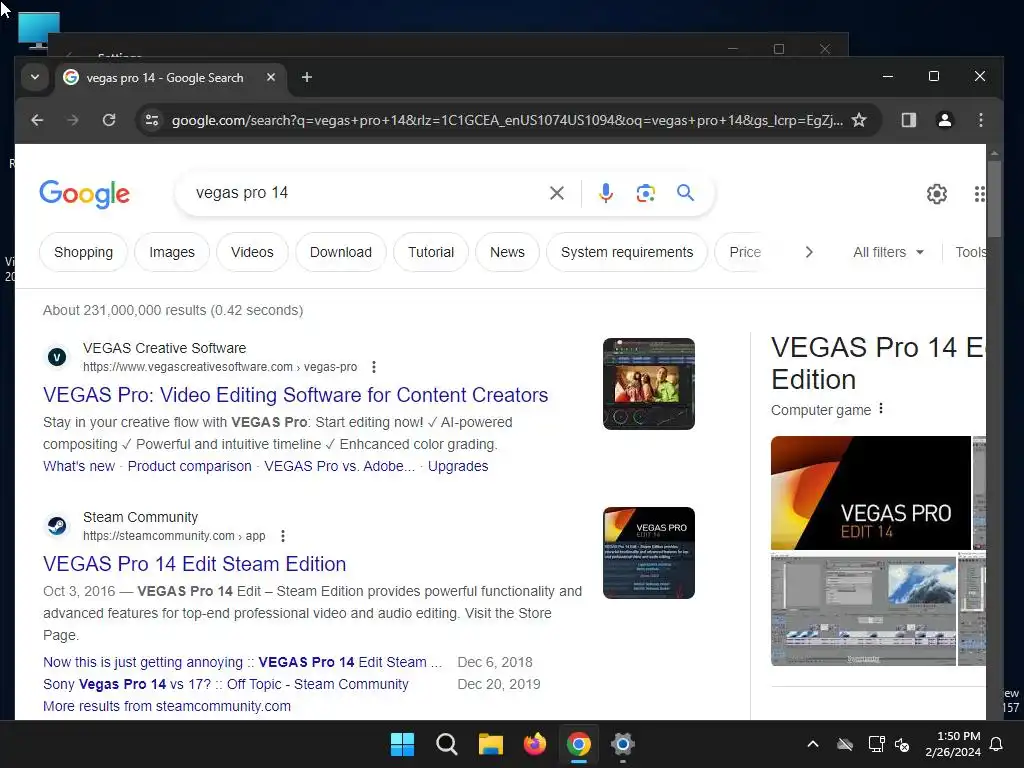Select the Shopping filter chip
Image resolution: width=1024 pixels, height=768 pixels.
tap(84, 252)
